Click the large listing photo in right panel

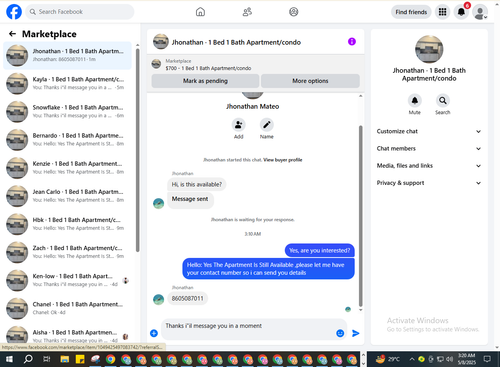coord(429,49)
